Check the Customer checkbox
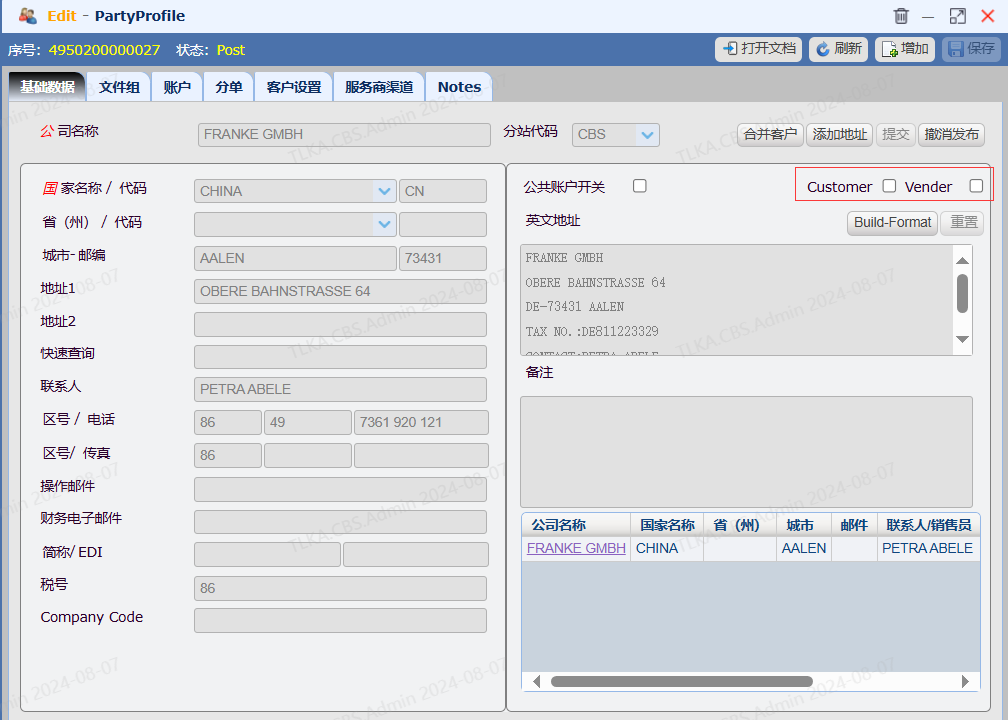 [x=889, y=186]
